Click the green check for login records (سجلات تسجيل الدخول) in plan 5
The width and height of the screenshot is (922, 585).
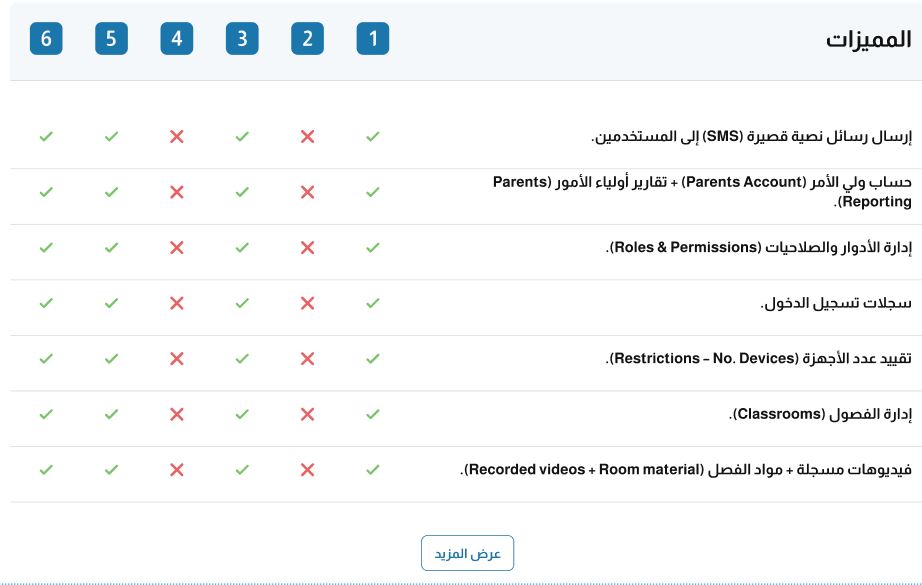click(111, 303)
